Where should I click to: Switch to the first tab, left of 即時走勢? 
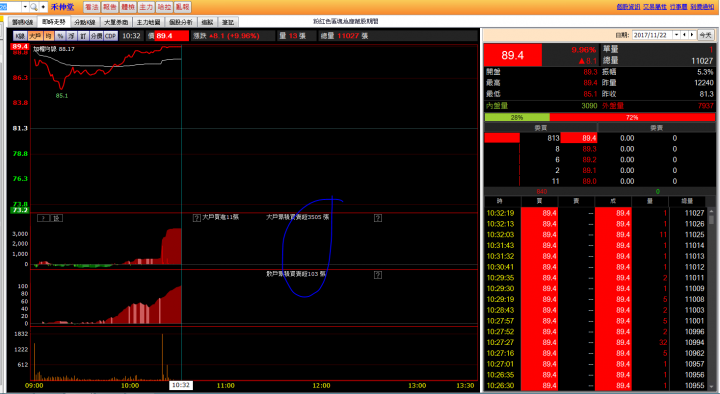(22, 22)
